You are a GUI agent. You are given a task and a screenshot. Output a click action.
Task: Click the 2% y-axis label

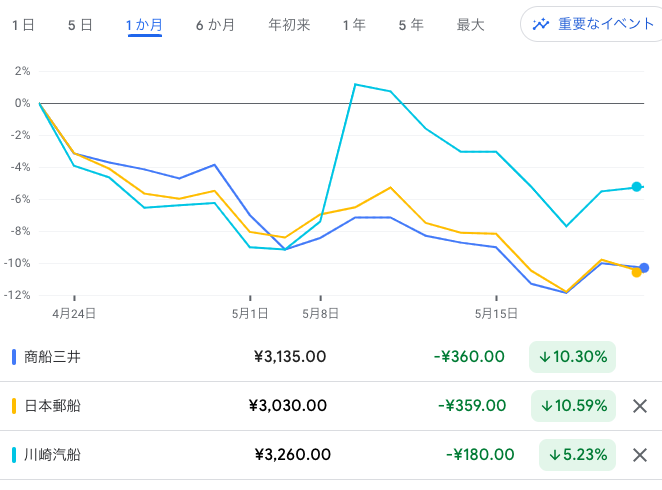coord(22,71)
